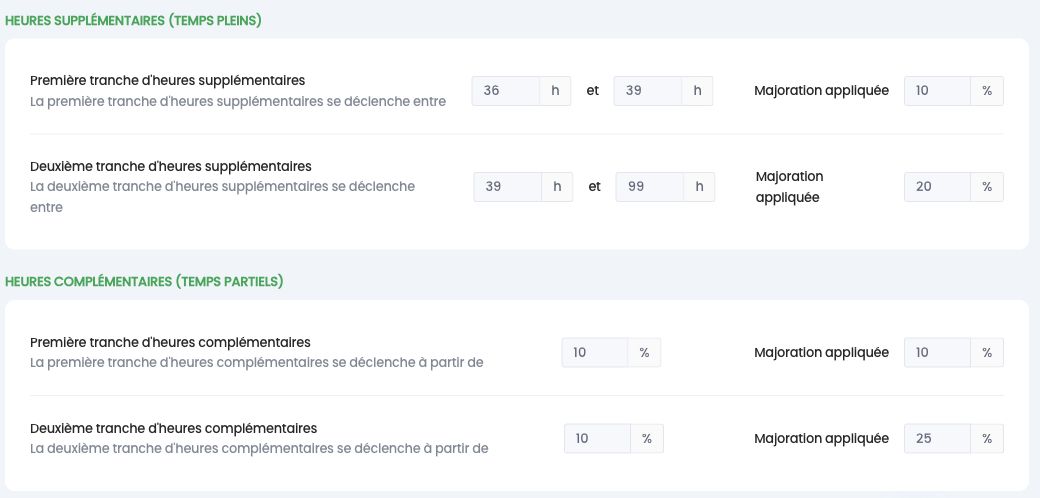1040x498 pixels.
Task: Select the surcharge field for first complementary hours bracket
Action: [x=937, y=353]
